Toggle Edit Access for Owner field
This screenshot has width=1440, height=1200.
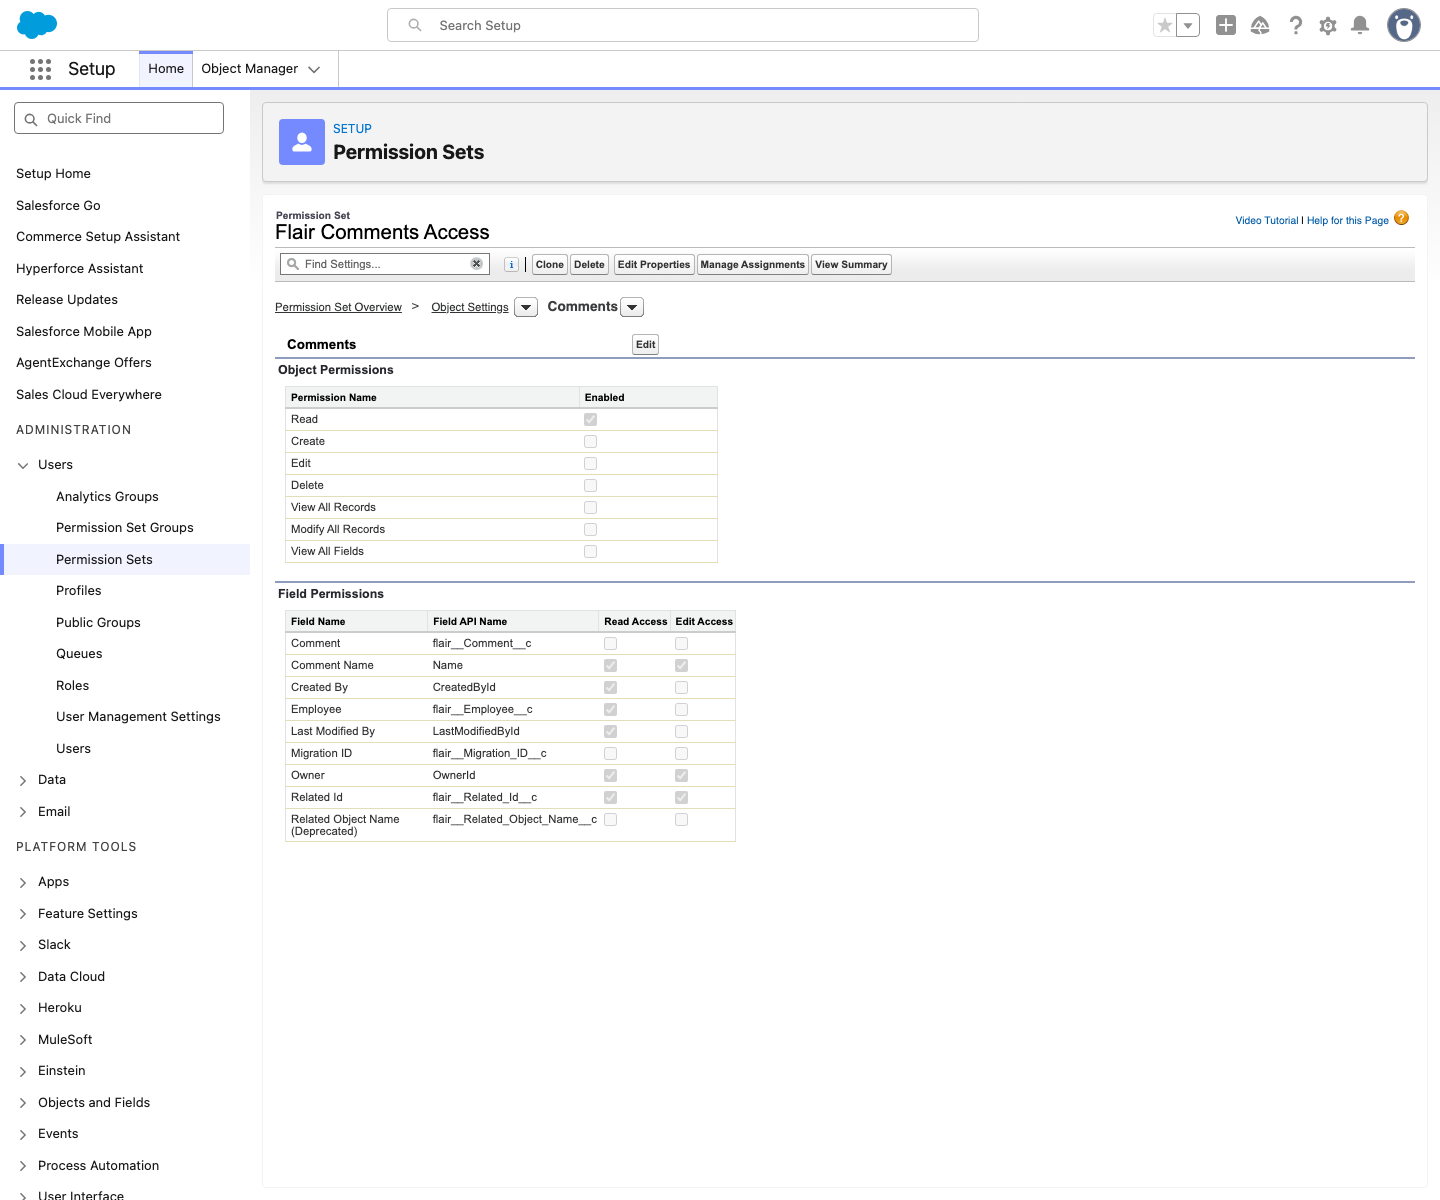coord(682,776)
